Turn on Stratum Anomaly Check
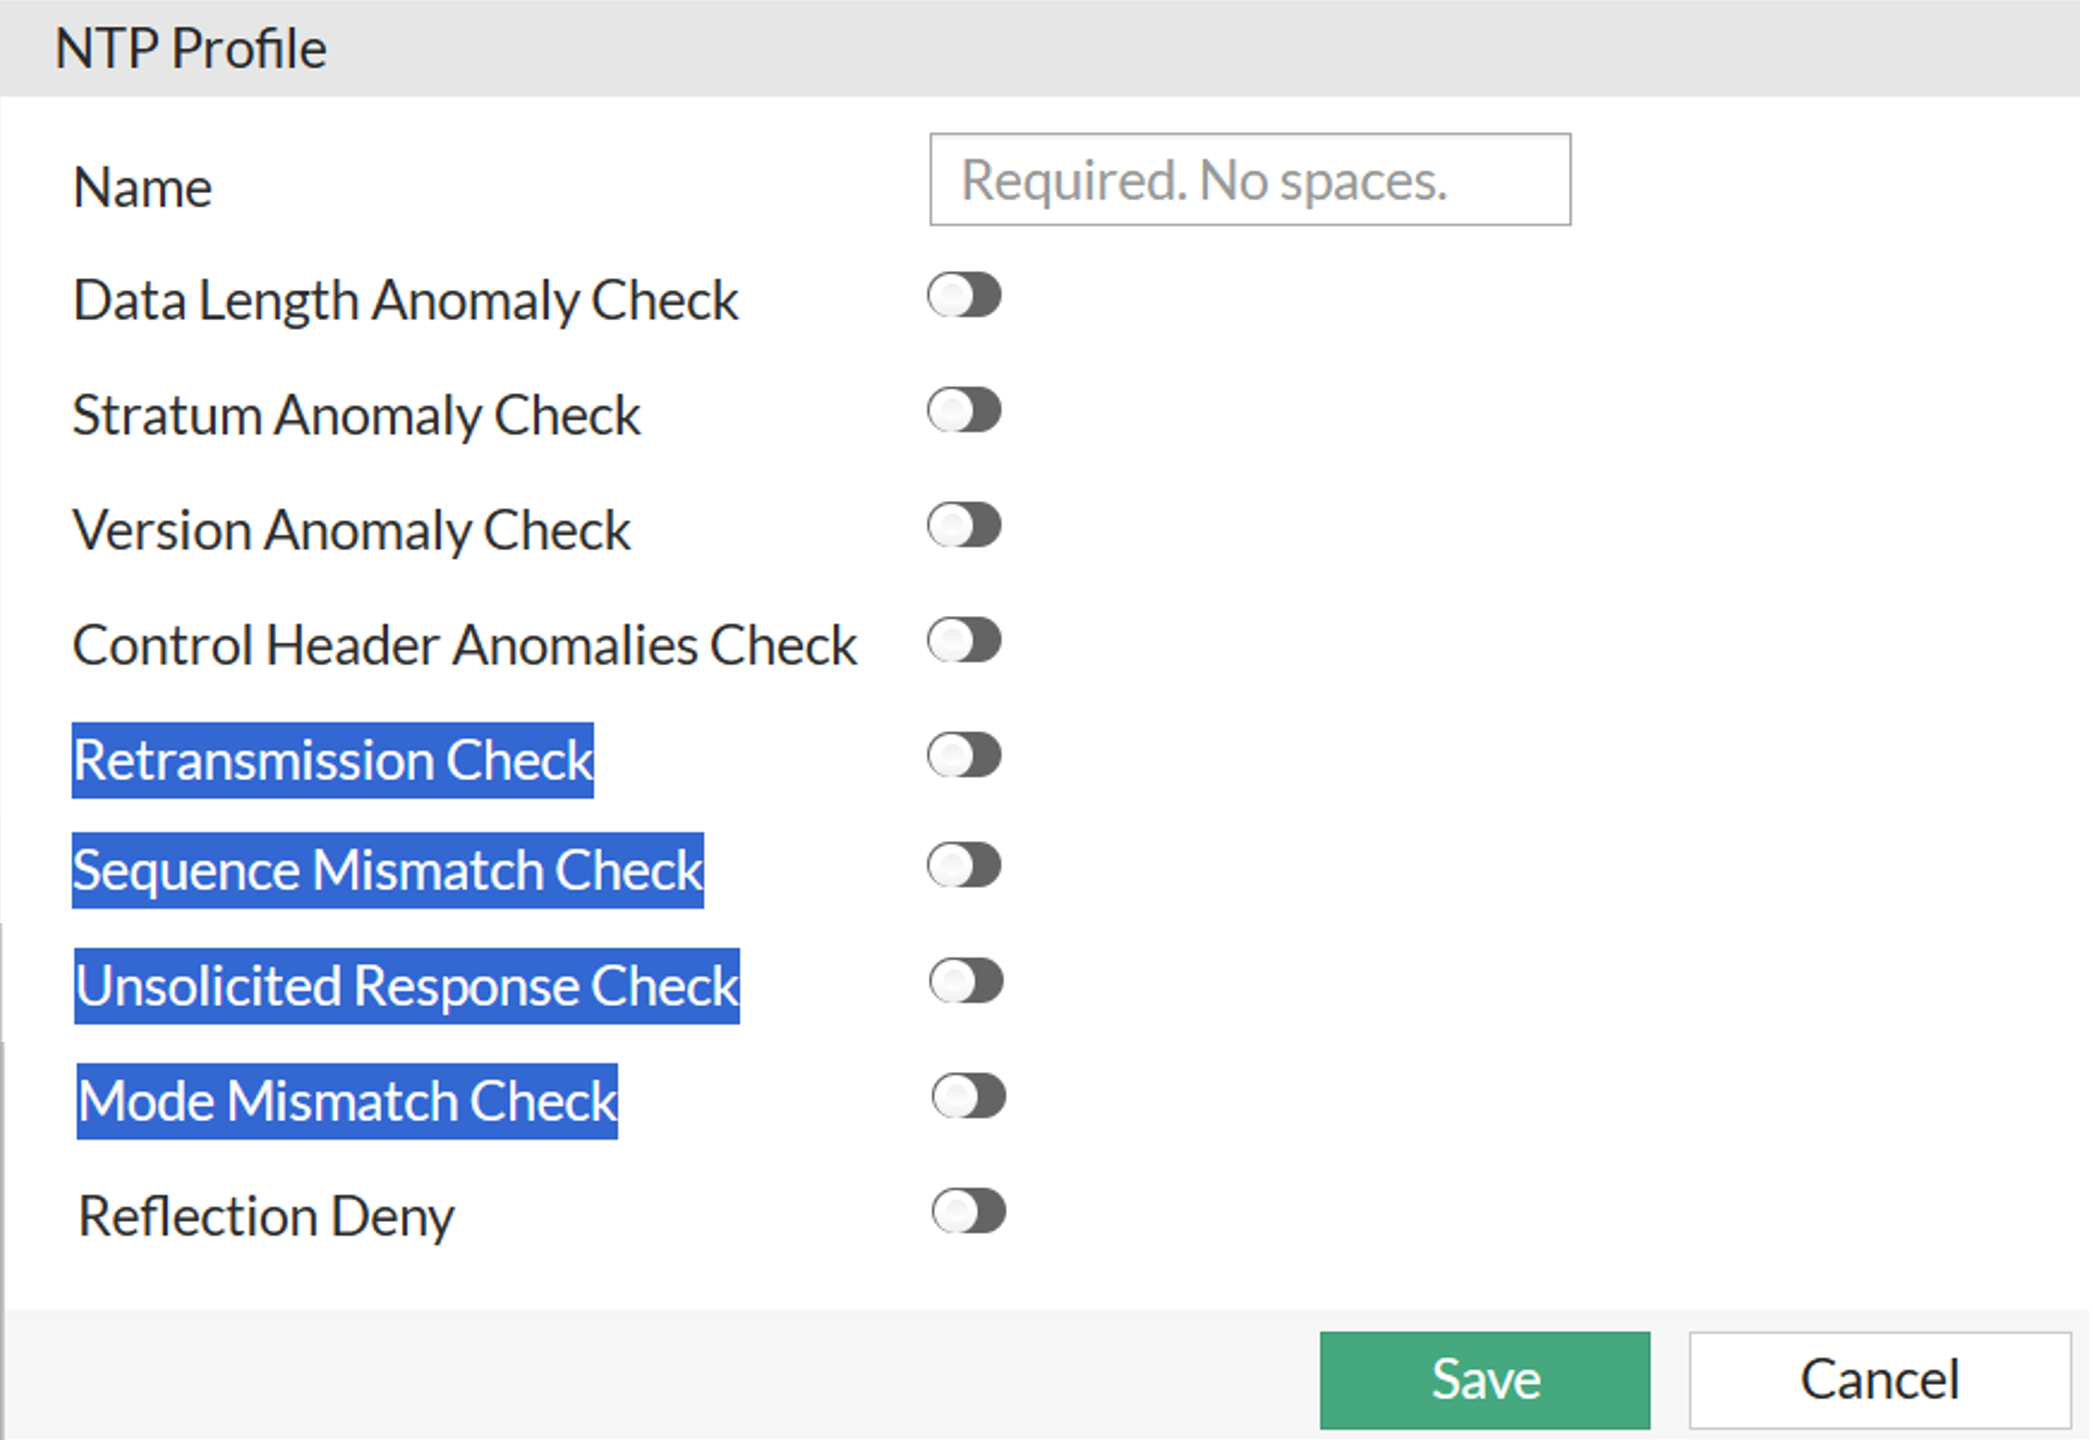Screen dimensions: 2093x1440 pos(964,411)
